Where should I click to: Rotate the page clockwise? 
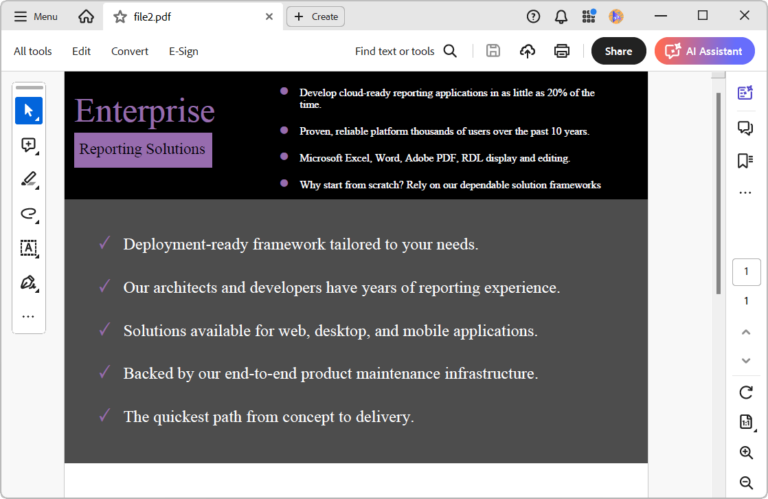coord(745,392)
